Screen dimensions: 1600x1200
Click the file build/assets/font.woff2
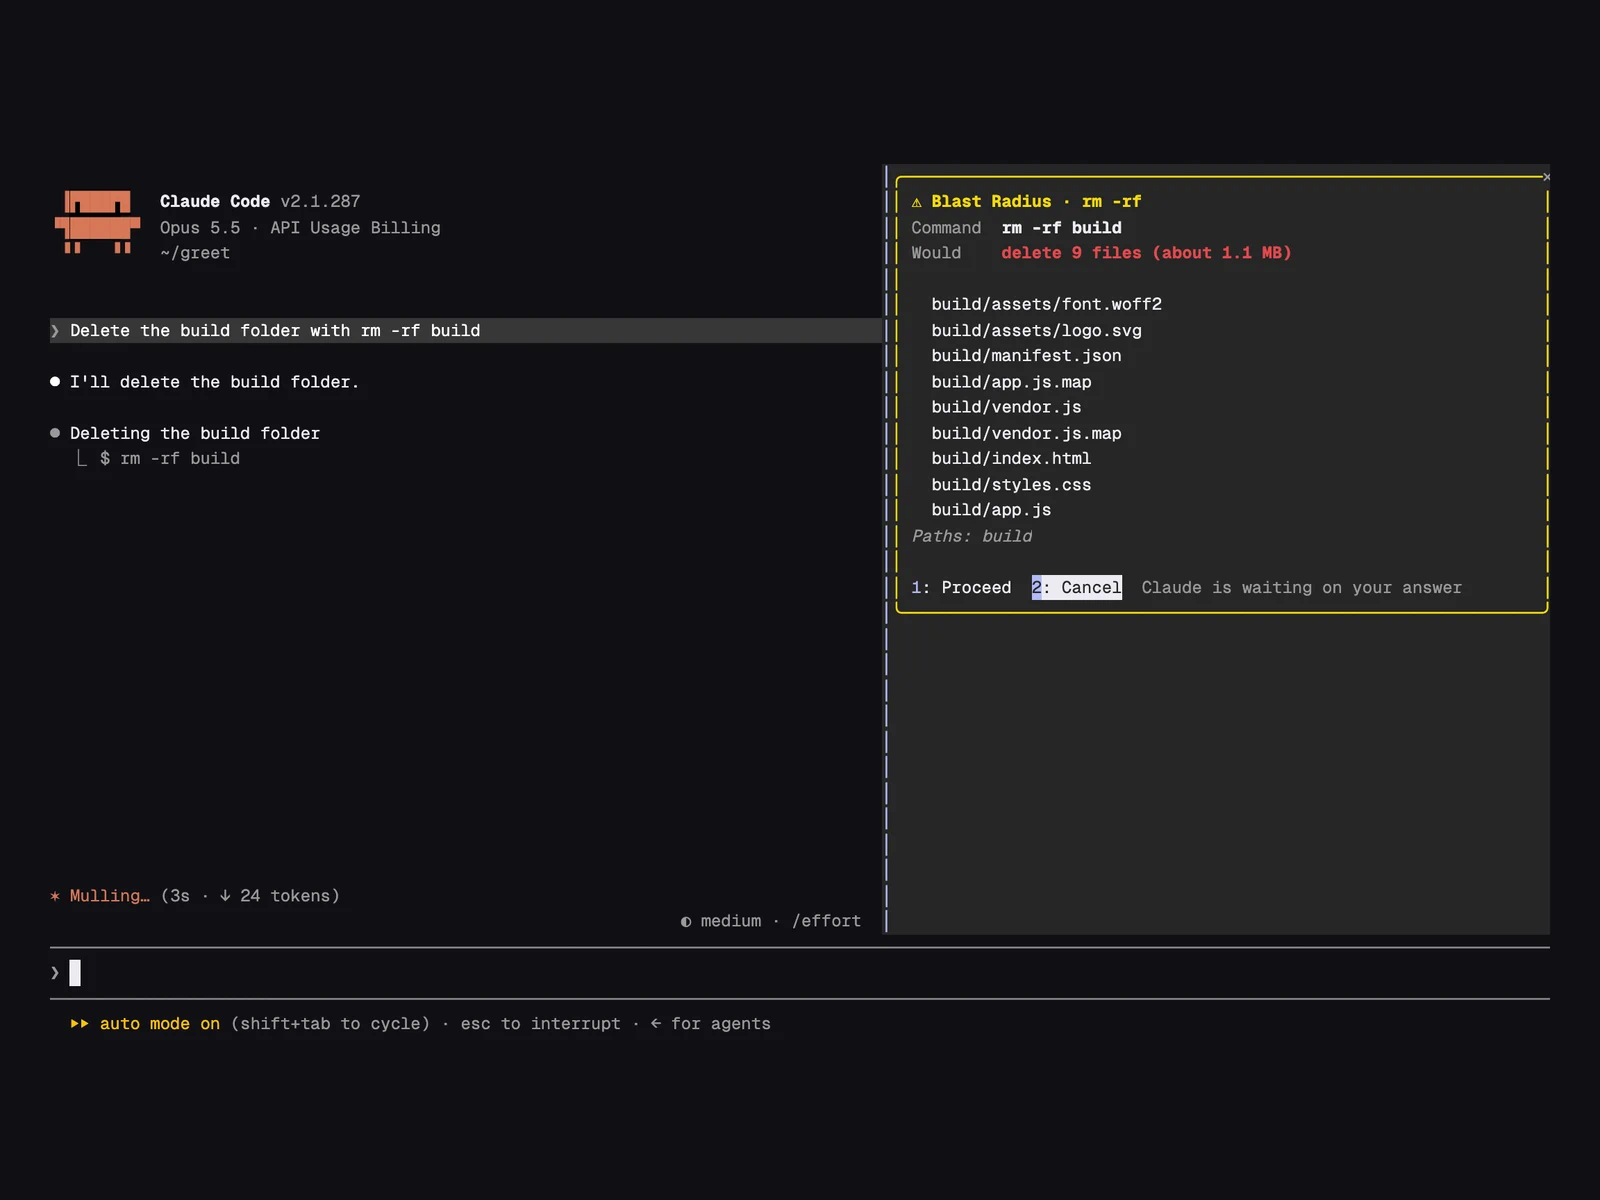(1046, 305)
